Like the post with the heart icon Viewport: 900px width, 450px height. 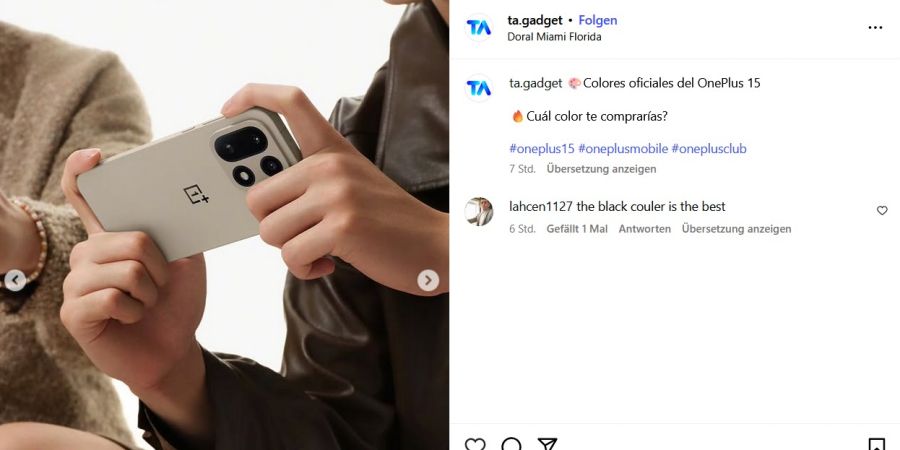[475, 444]
